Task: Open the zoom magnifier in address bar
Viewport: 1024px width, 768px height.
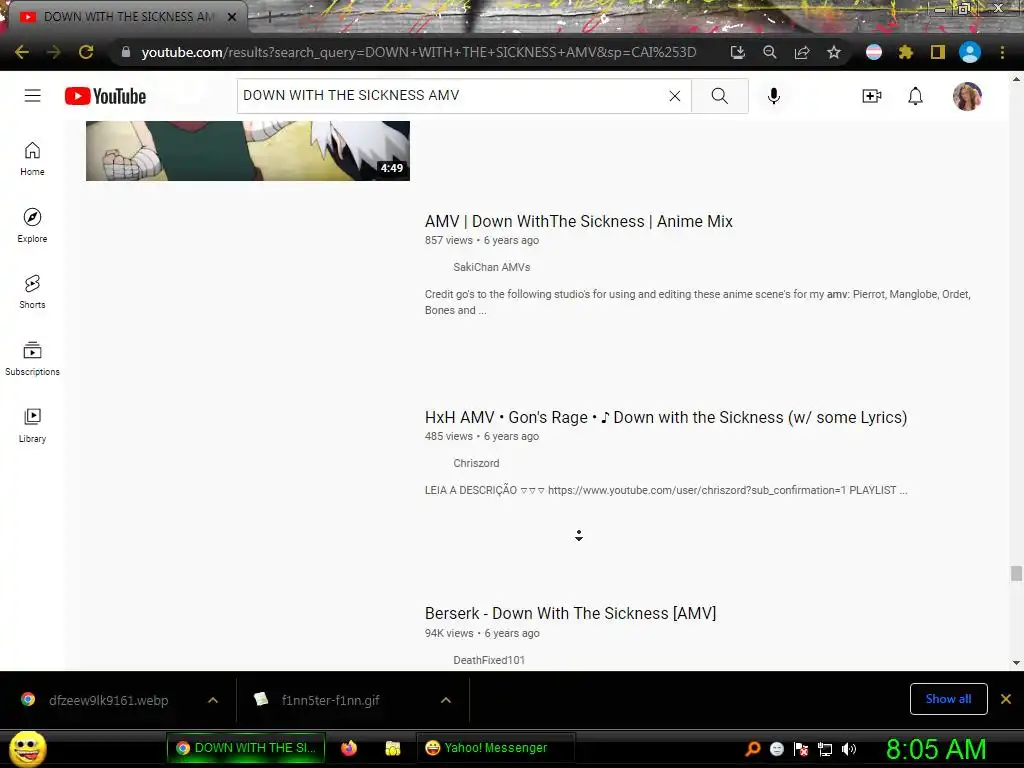Action: point(770,52)
